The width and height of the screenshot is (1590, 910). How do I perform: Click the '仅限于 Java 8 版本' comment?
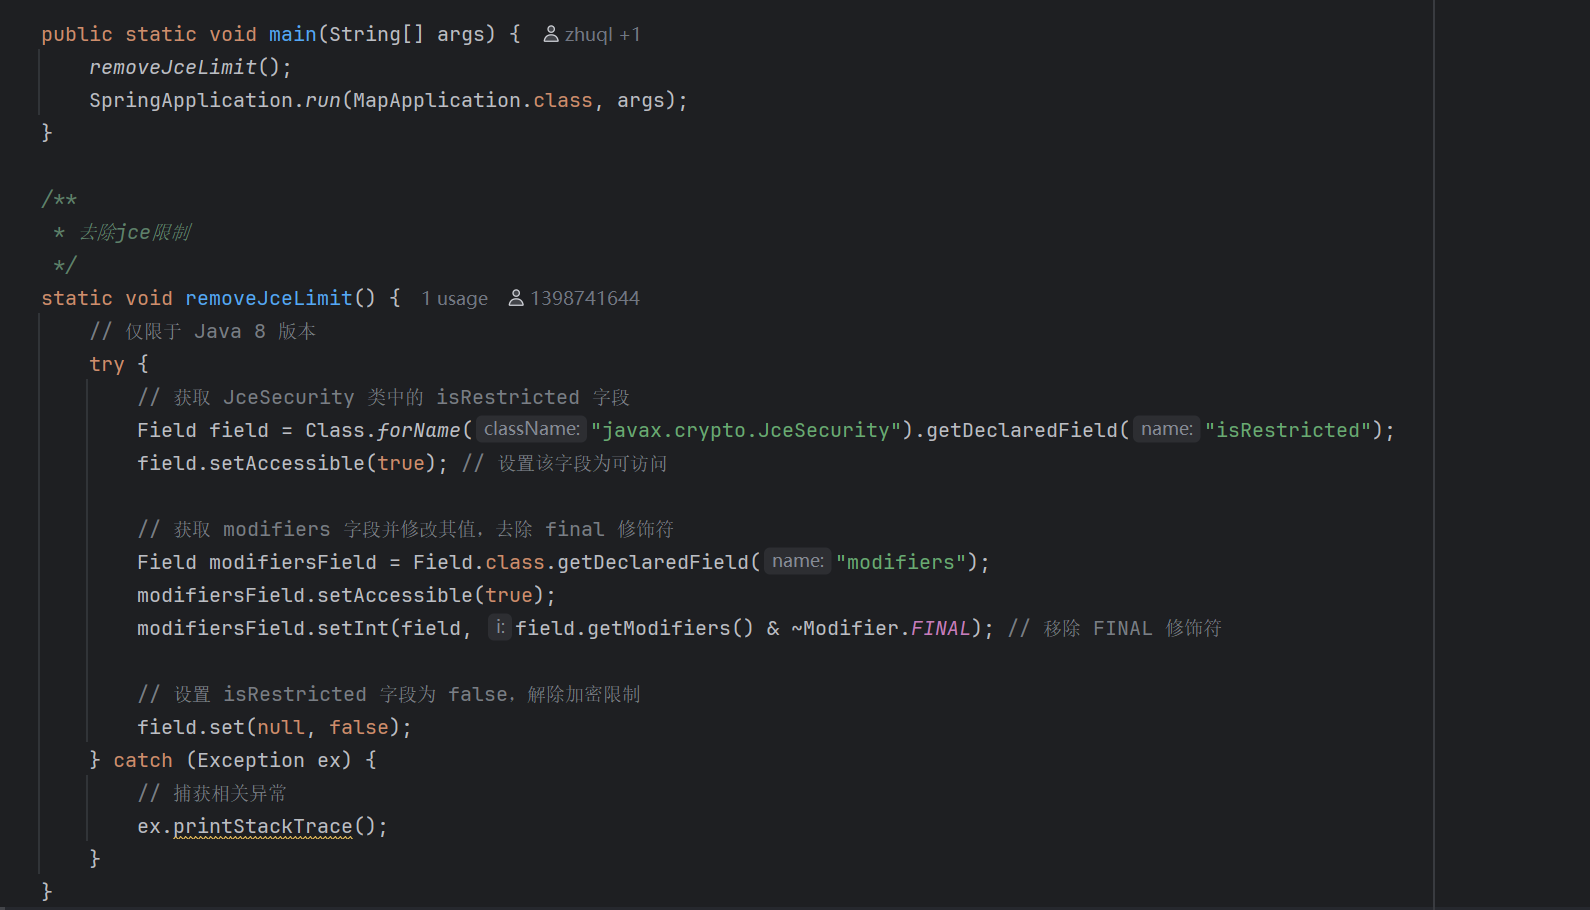(203, 332)
